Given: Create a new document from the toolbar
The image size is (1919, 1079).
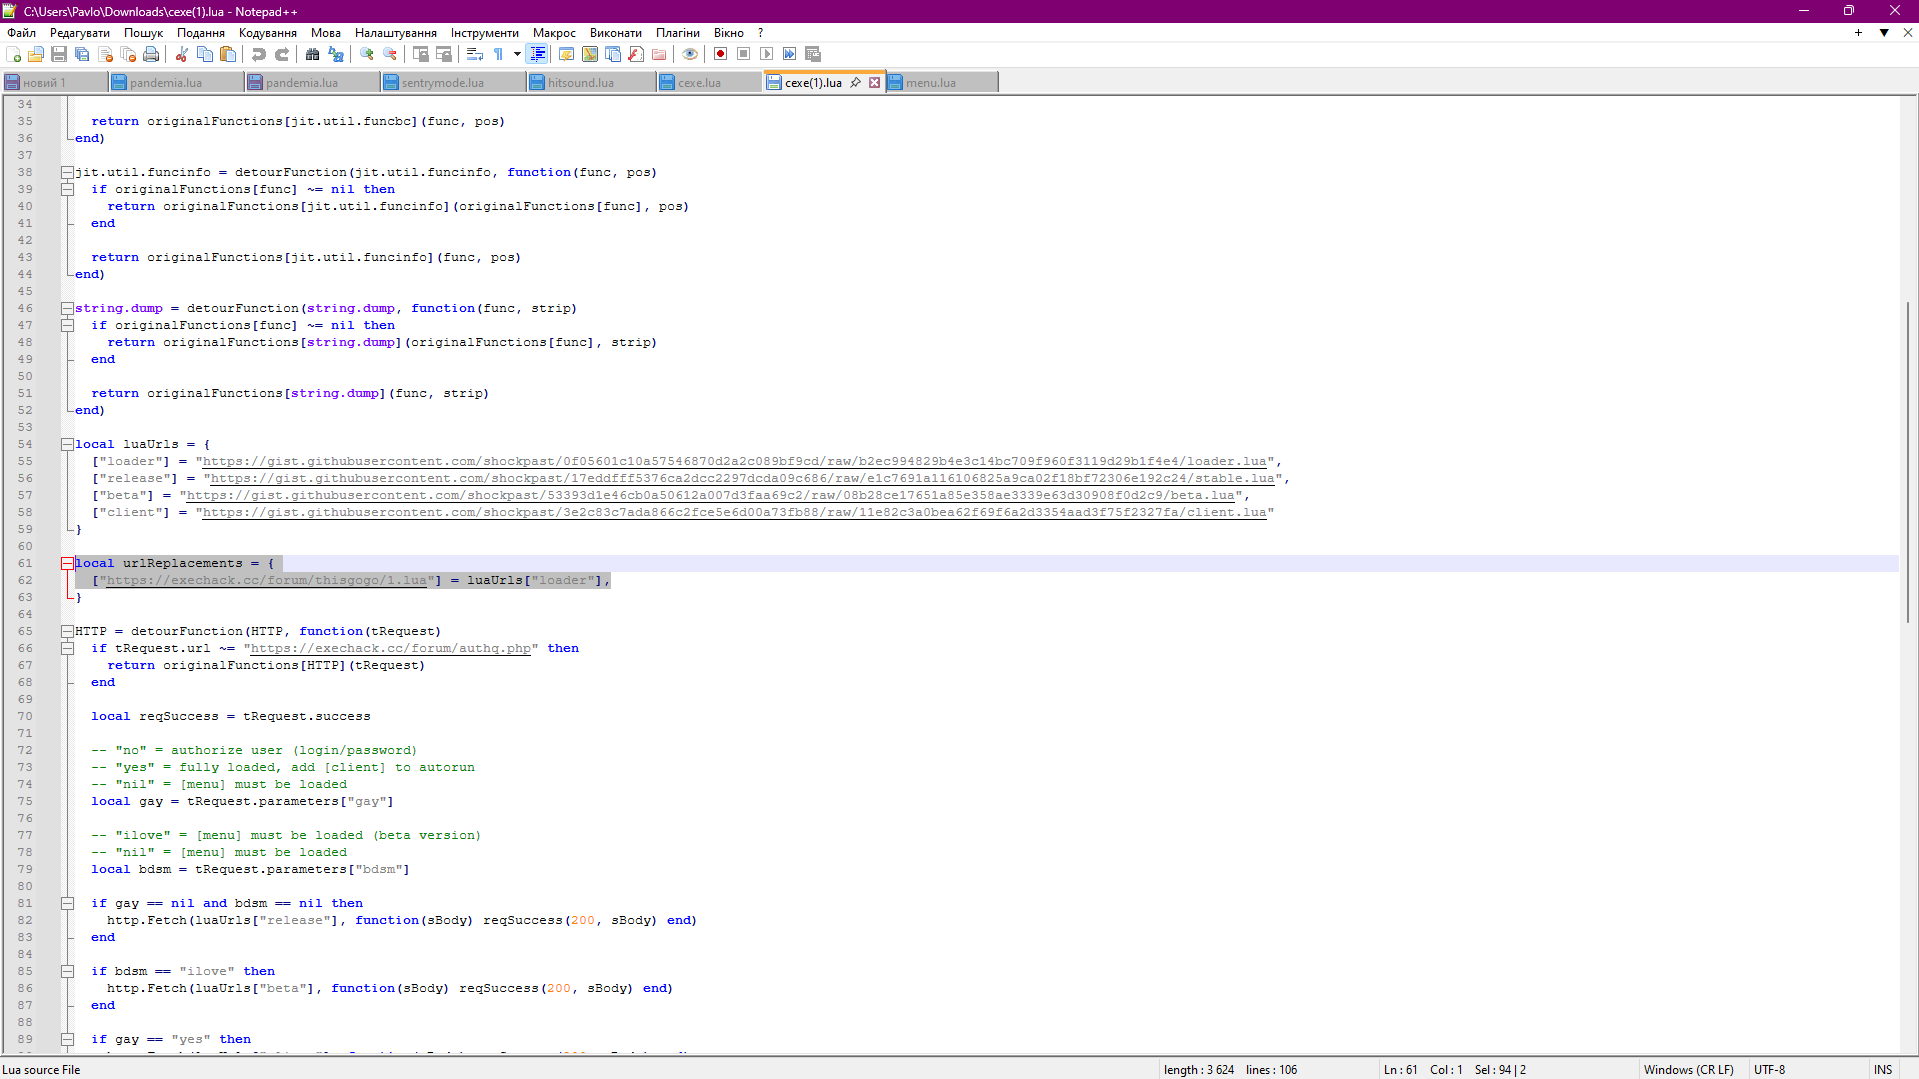Looking at the screenshot, I should pyautogui.click(x=14, y=54).
